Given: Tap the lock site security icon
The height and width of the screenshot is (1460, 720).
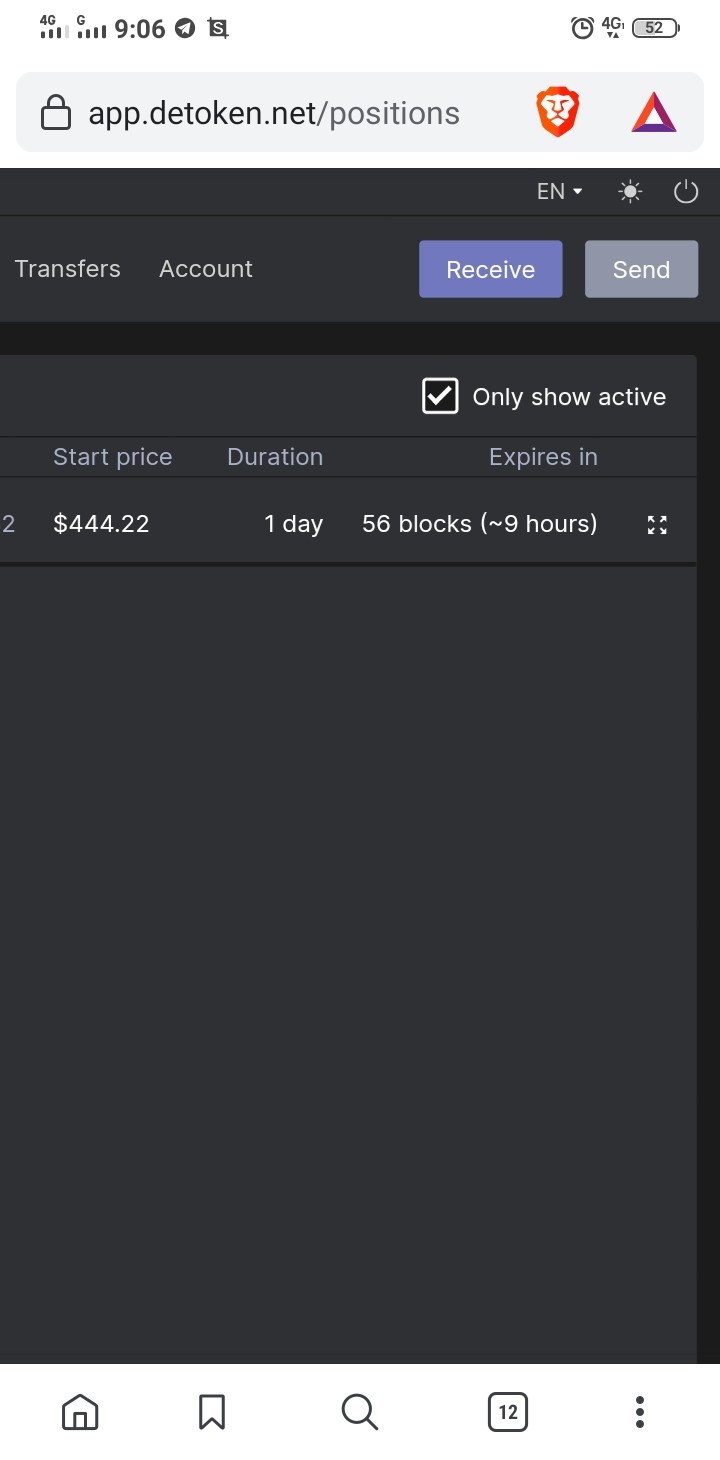Looking at the screenshot, I should click(55, 112).
